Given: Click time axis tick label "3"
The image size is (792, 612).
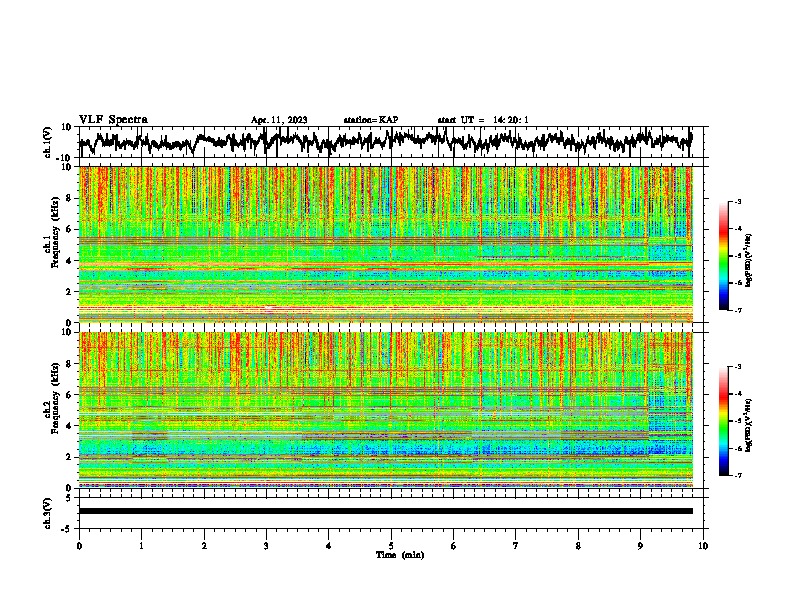Looking at the screenshot, I should pyautogui.click(x=266, y=546).
